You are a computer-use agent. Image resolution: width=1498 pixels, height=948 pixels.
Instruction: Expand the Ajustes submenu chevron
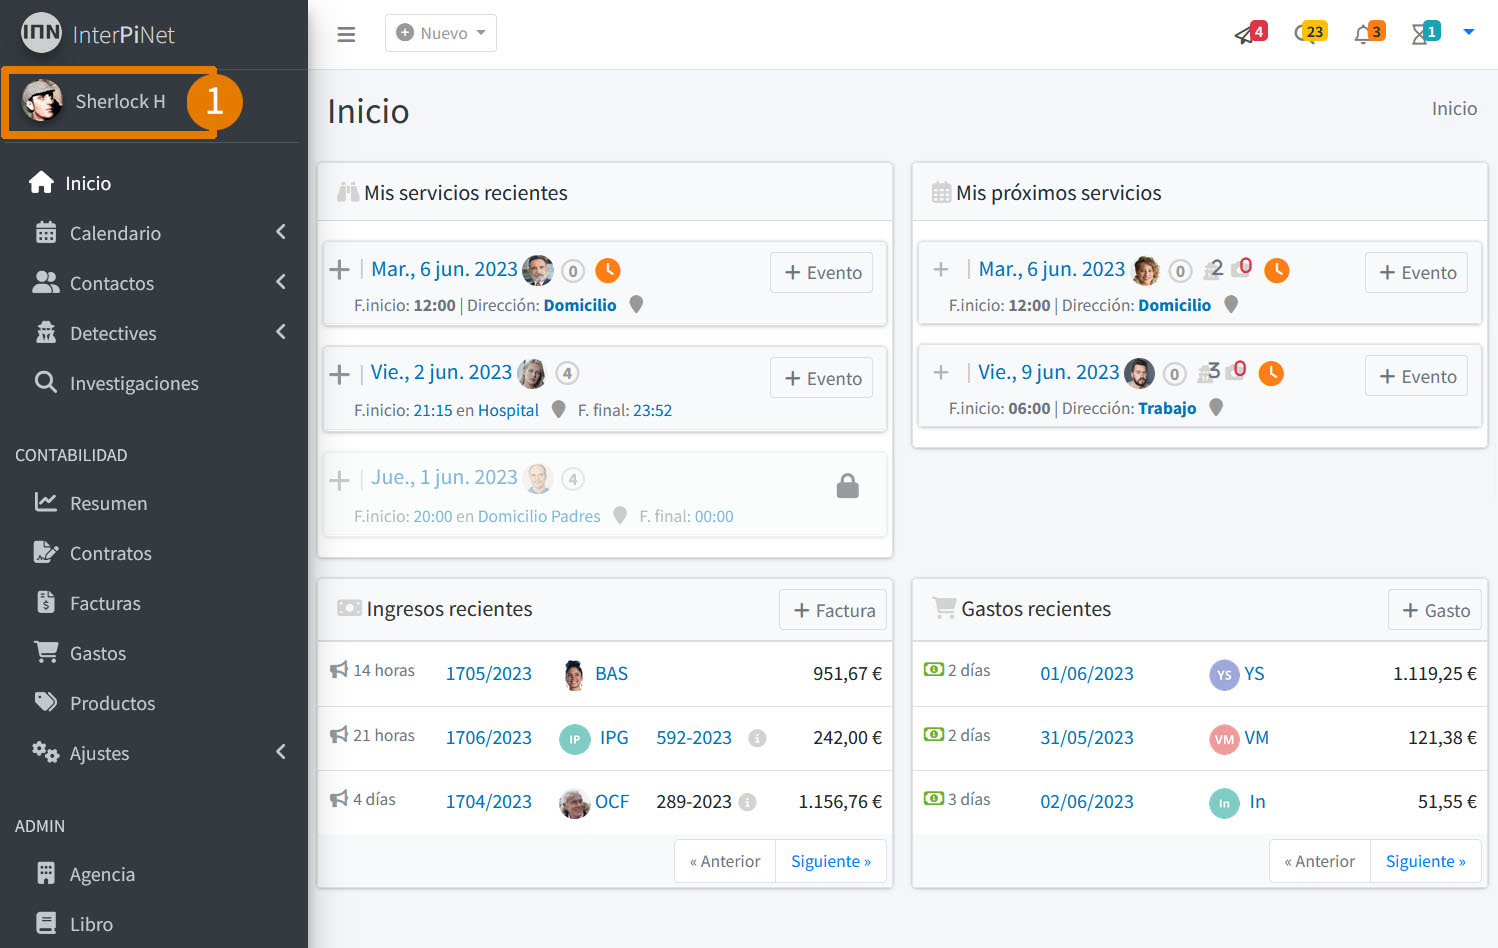[281, 752]
